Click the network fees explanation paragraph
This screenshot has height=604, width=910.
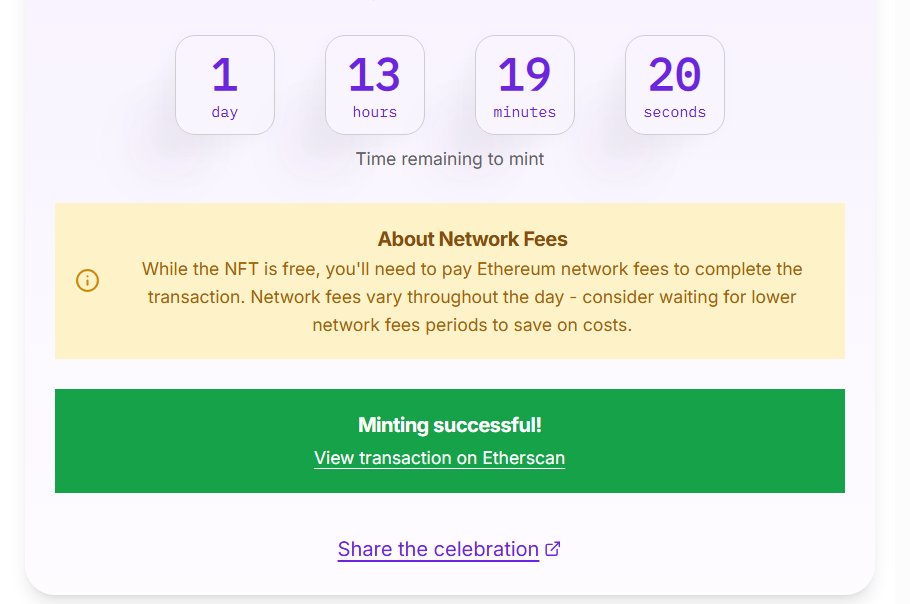click(472, 297)
